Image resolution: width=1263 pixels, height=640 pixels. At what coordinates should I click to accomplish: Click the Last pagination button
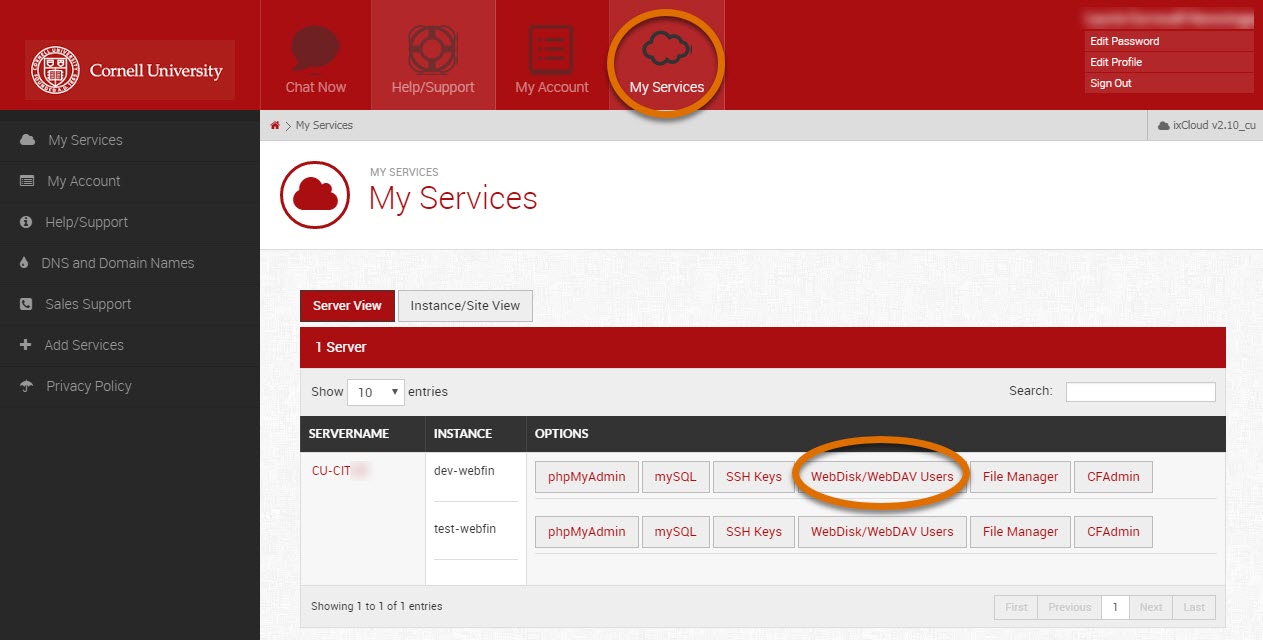[x=1194, y=607]
